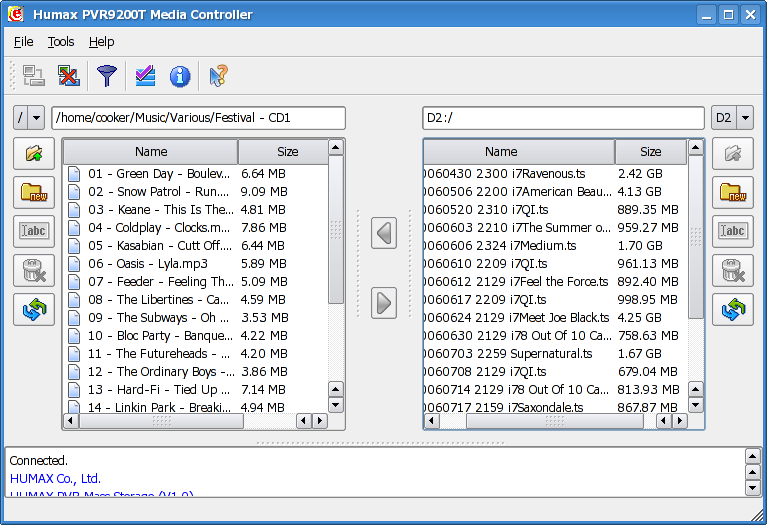Click the HUMAX Co., Ltd. log line
The image size is (767, 525).
tap(55, 479)
